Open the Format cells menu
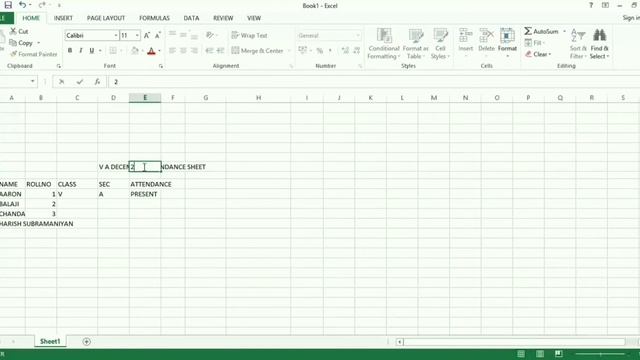Viewport: 640px width, 360px height. pos(507,41)
